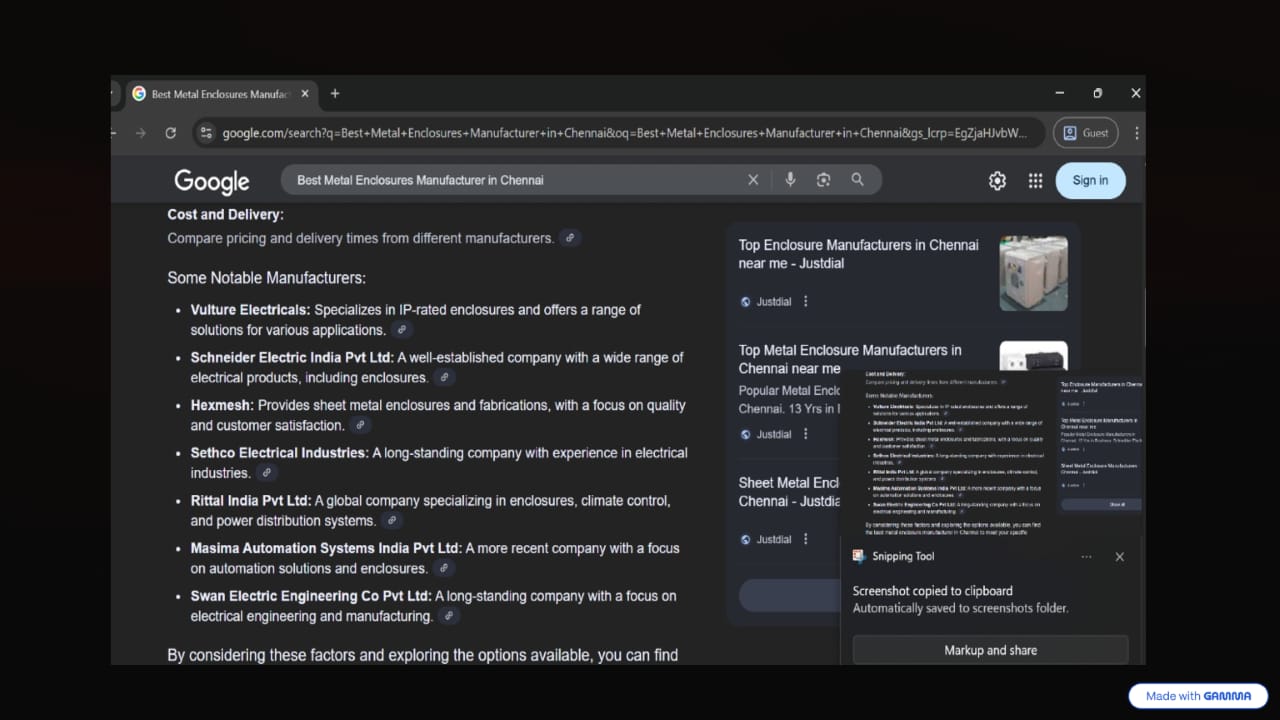This screenshot has width=1280, height=720.
Task: Reload the page with the refresh icon
Action: pyautogui.click(x=171, y=133)
